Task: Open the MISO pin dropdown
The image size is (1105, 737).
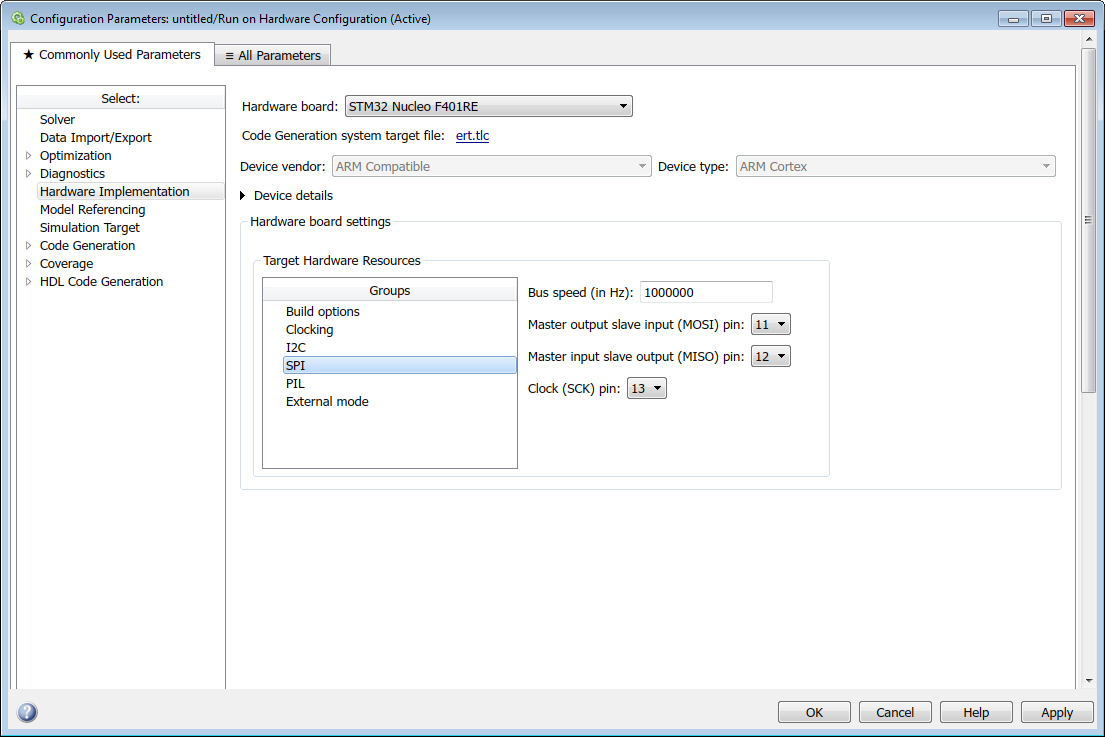Action: coord(770,356)
